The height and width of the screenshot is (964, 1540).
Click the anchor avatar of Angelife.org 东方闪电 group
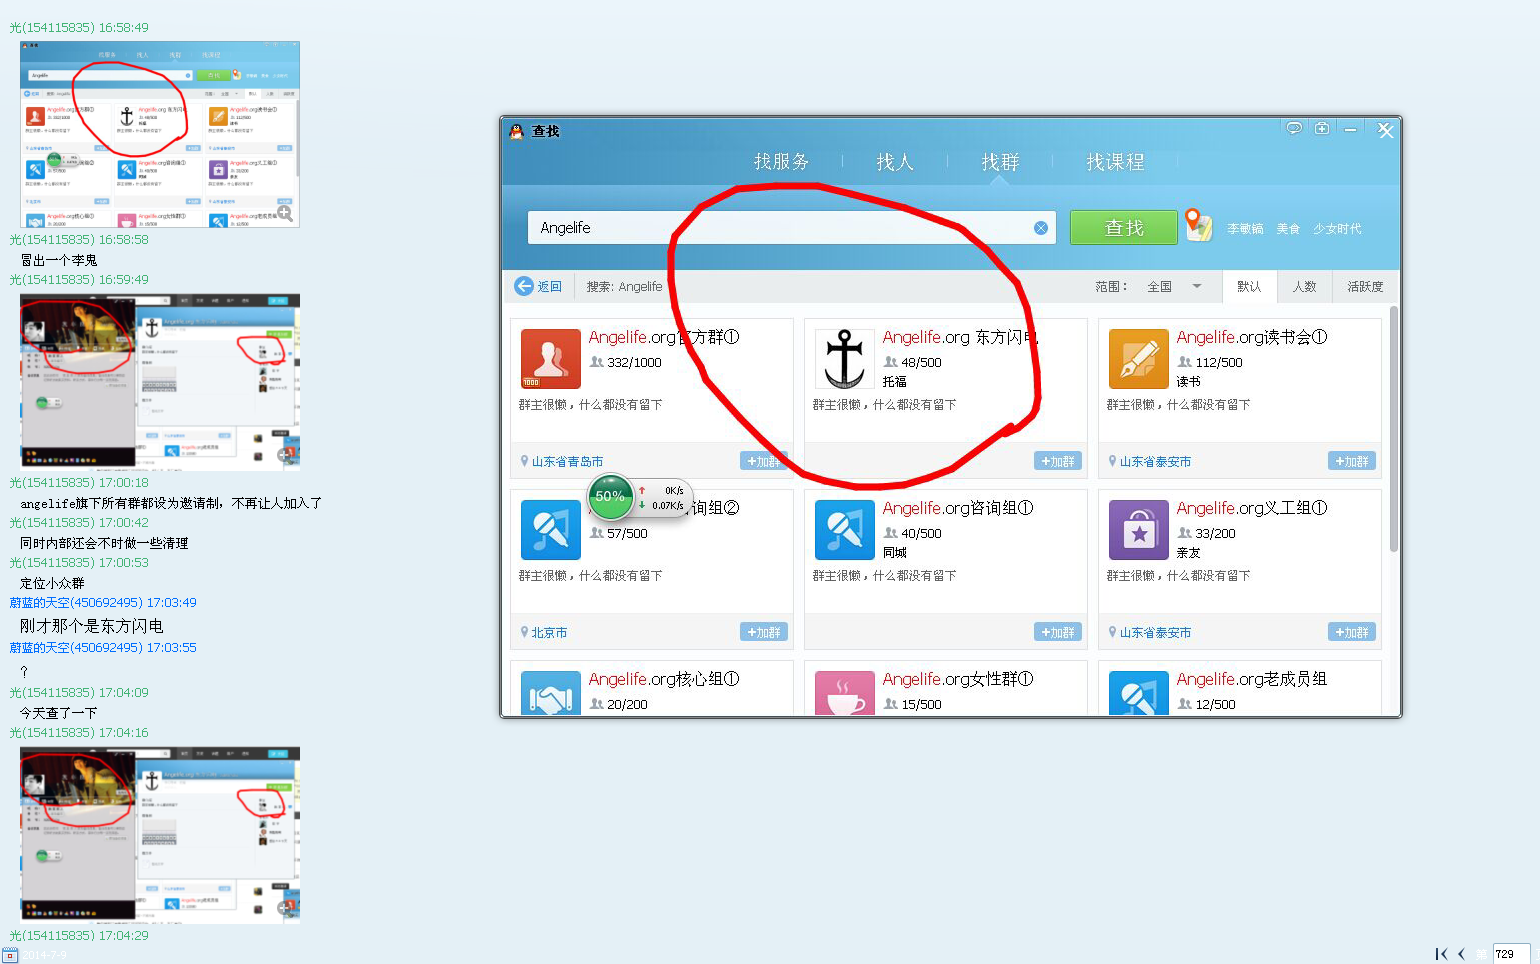coord(844,359)
